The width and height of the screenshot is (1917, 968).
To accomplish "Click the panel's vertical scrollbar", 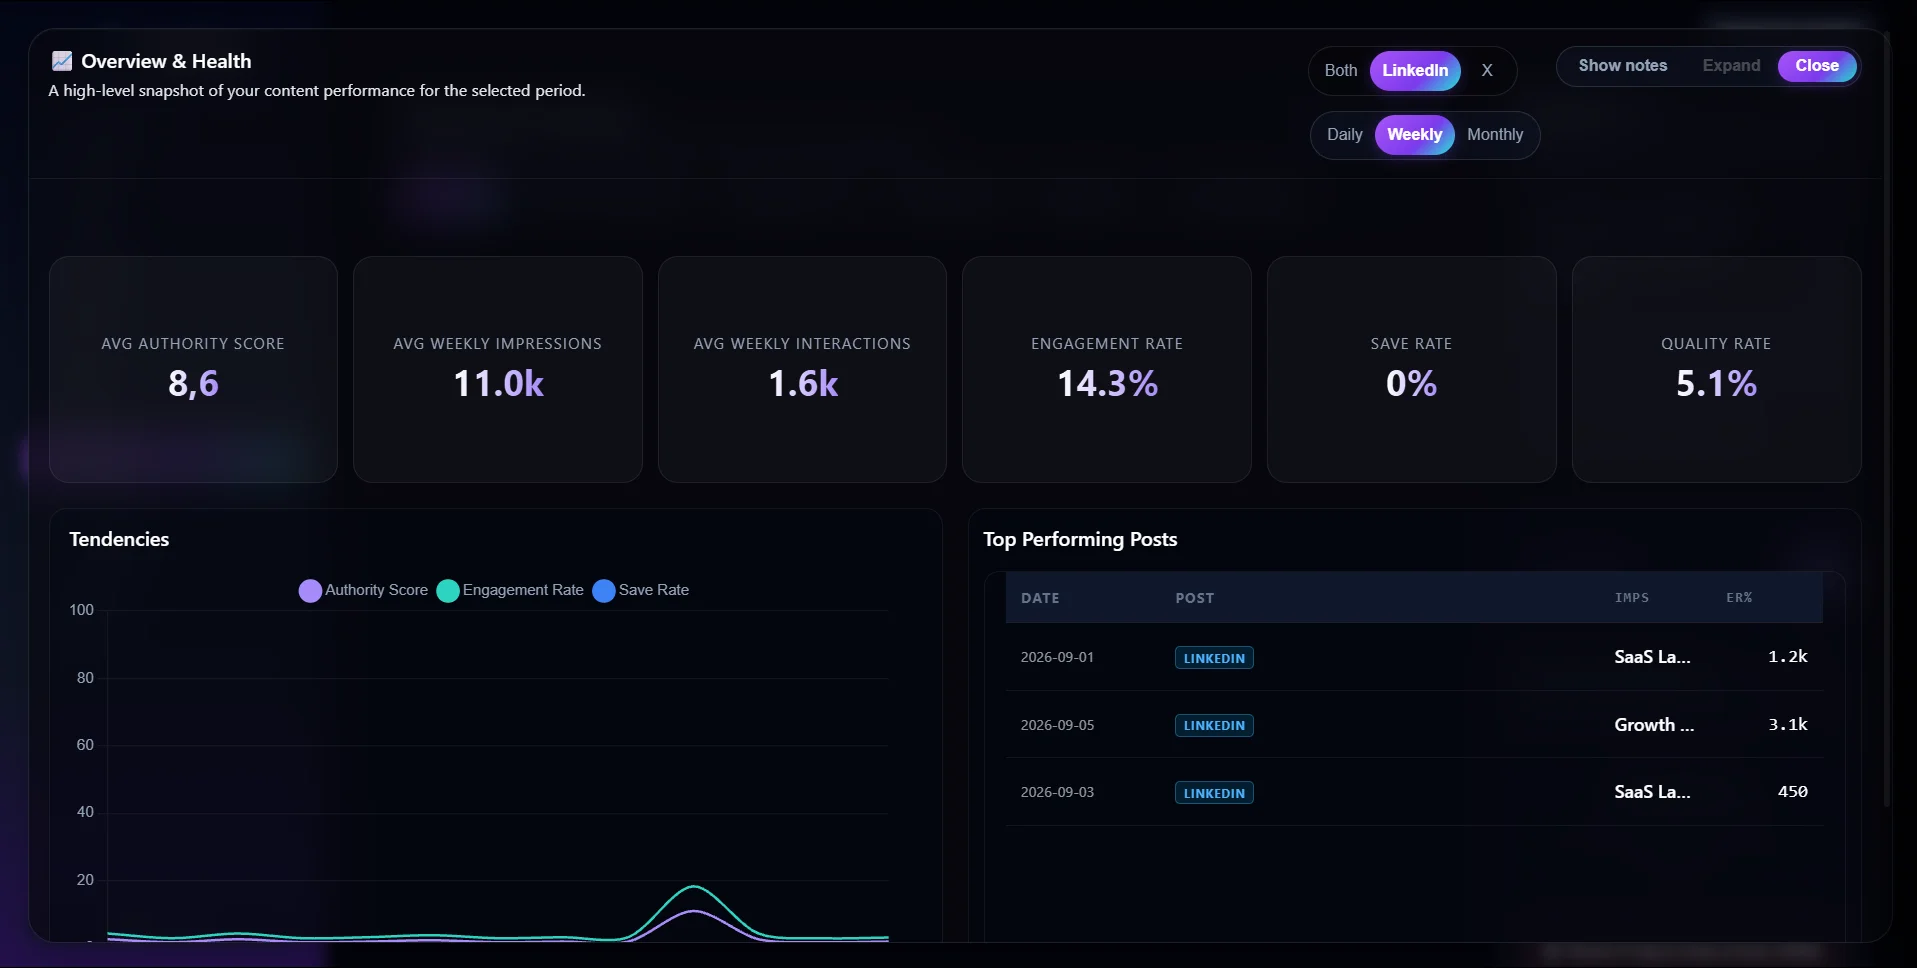I will coord(1886,420).
